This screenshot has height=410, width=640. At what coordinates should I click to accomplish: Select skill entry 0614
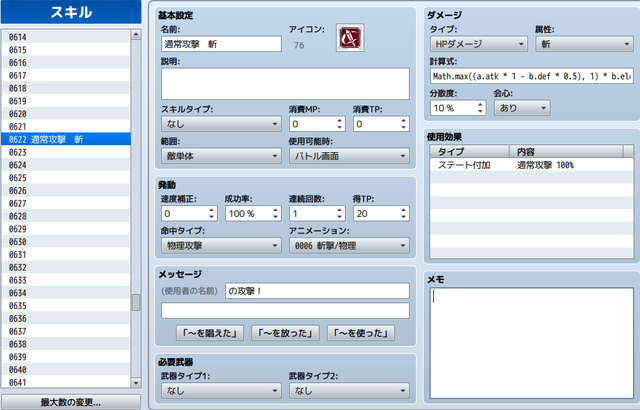click(x=66, y=37)
